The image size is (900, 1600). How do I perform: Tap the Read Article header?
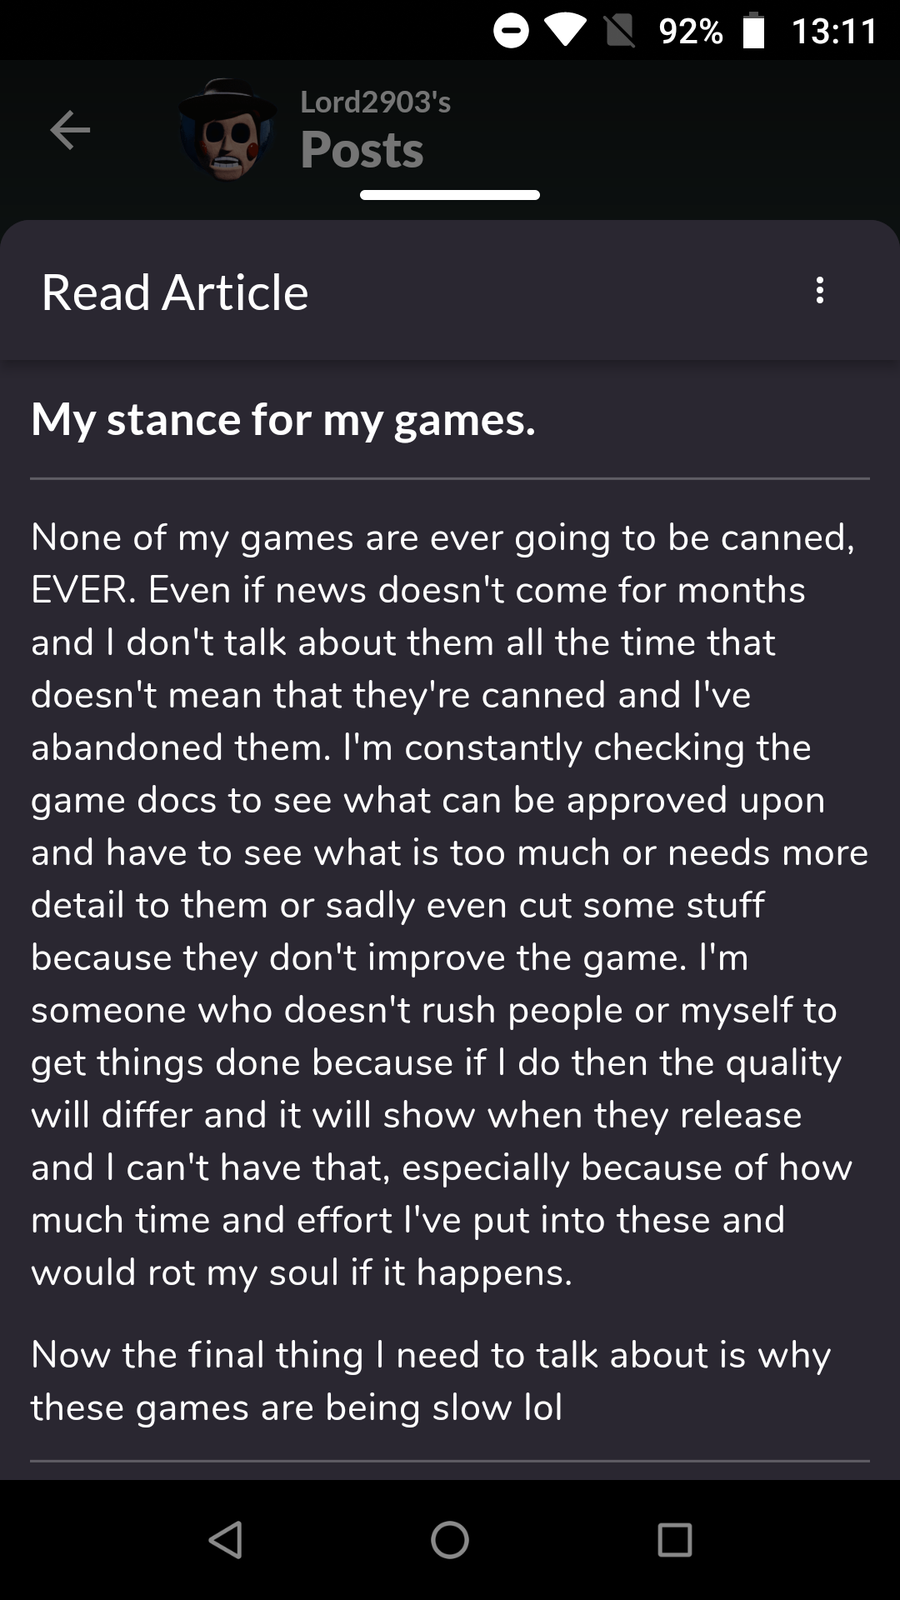[175, 292]
